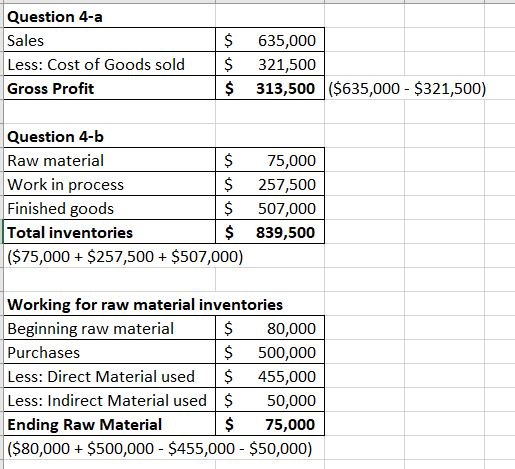The image size is (515, 469).
Task: Click the ($635,000 - $321,500) formula note
Action: click(x=407, y=88)
